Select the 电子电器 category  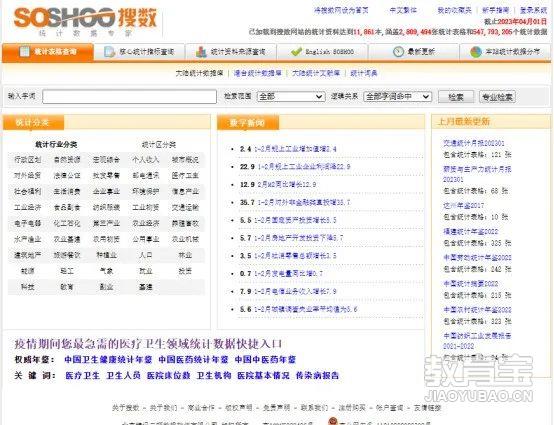28,223
